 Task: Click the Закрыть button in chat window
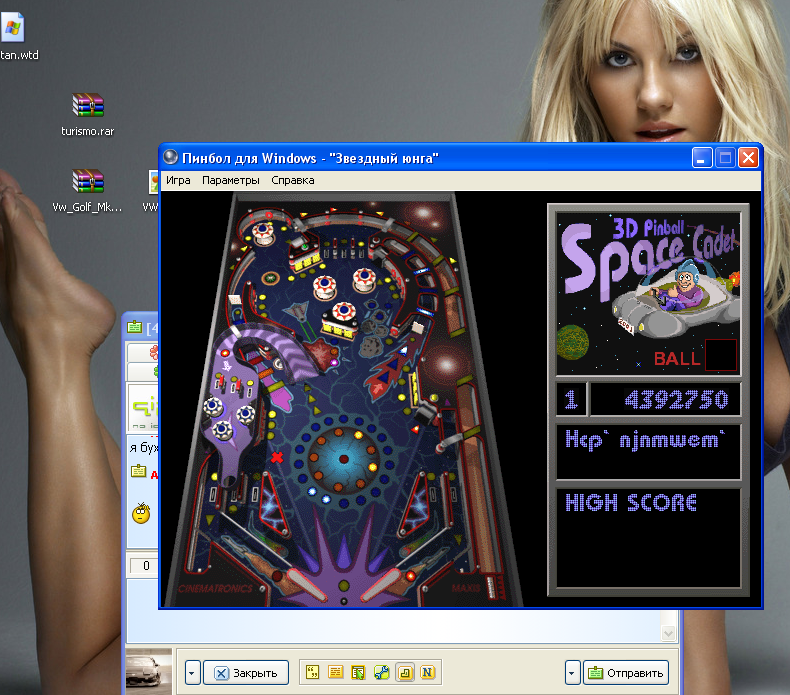click(x=246, y=673)
